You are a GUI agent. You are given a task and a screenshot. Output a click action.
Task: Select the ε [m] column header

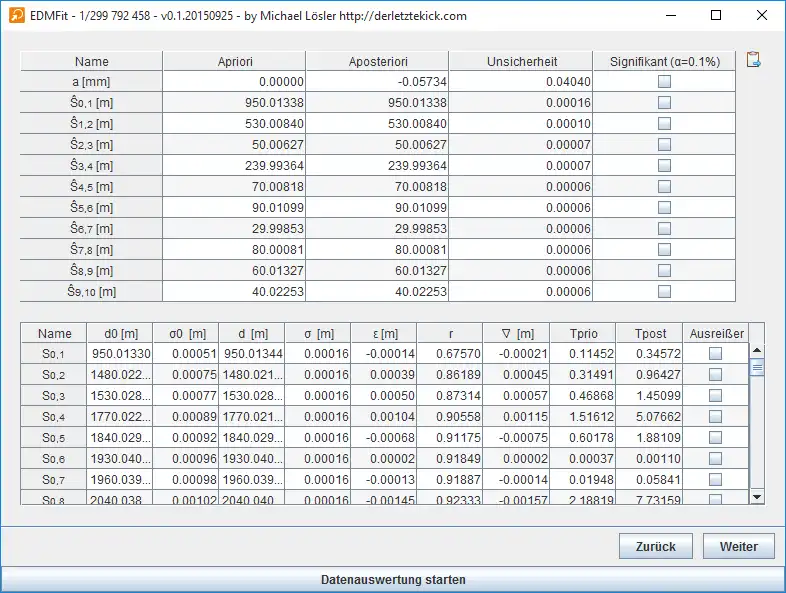pos(384,333)
